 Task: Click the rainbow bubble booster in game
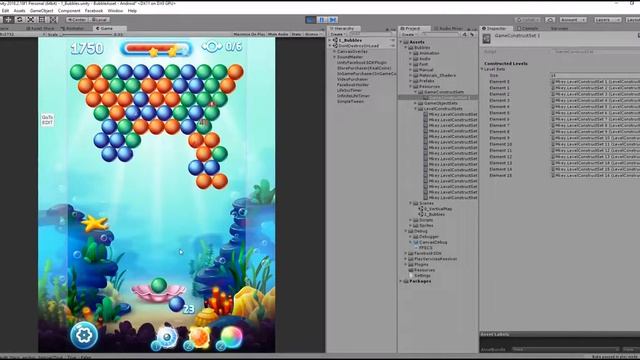(232, 337)
